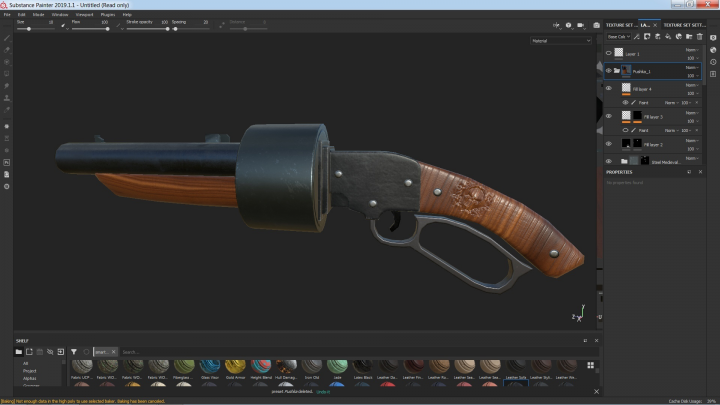Screen dimensions: 720x405
Task: Click the Undo it link in notification
Action: 323,392
